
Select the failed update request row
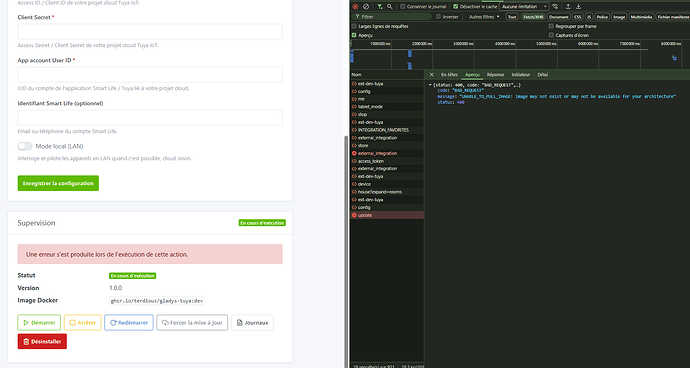(x=387, y=215)
